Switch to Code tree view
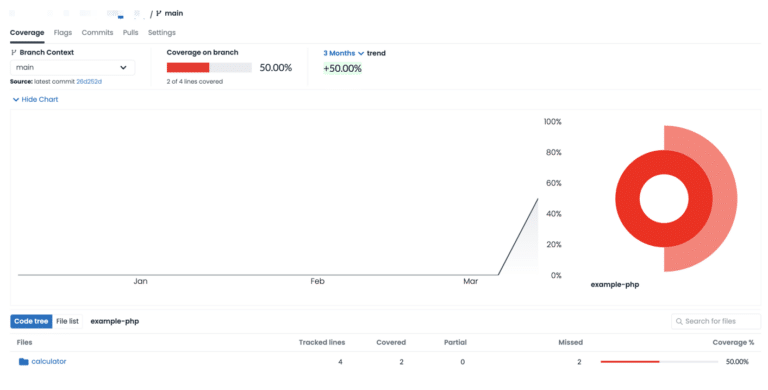This screenshot has height=390, width=768. (31, 321)
